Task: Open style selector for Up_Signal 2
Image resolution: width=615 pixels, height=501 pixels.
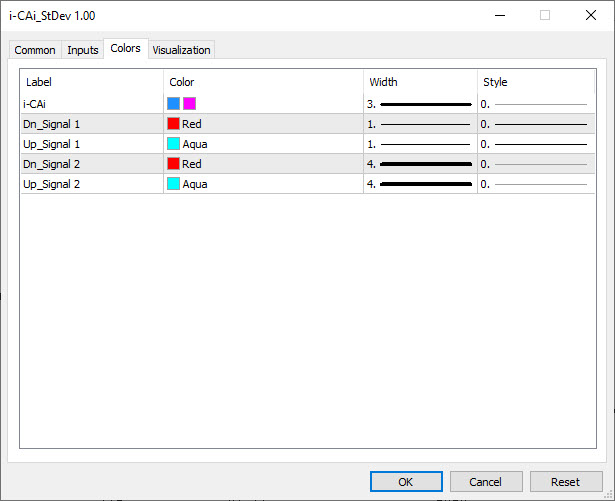Action: pos(536,184)
